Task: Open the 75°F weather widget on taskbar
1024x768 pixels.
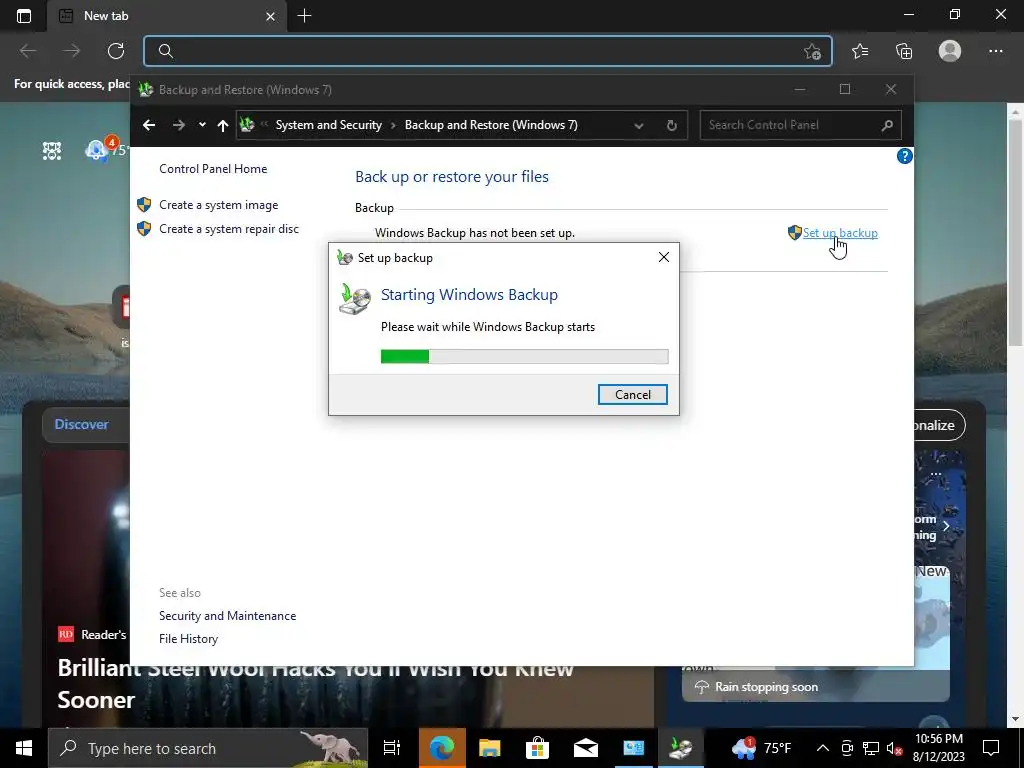Action: coord(761,748)
